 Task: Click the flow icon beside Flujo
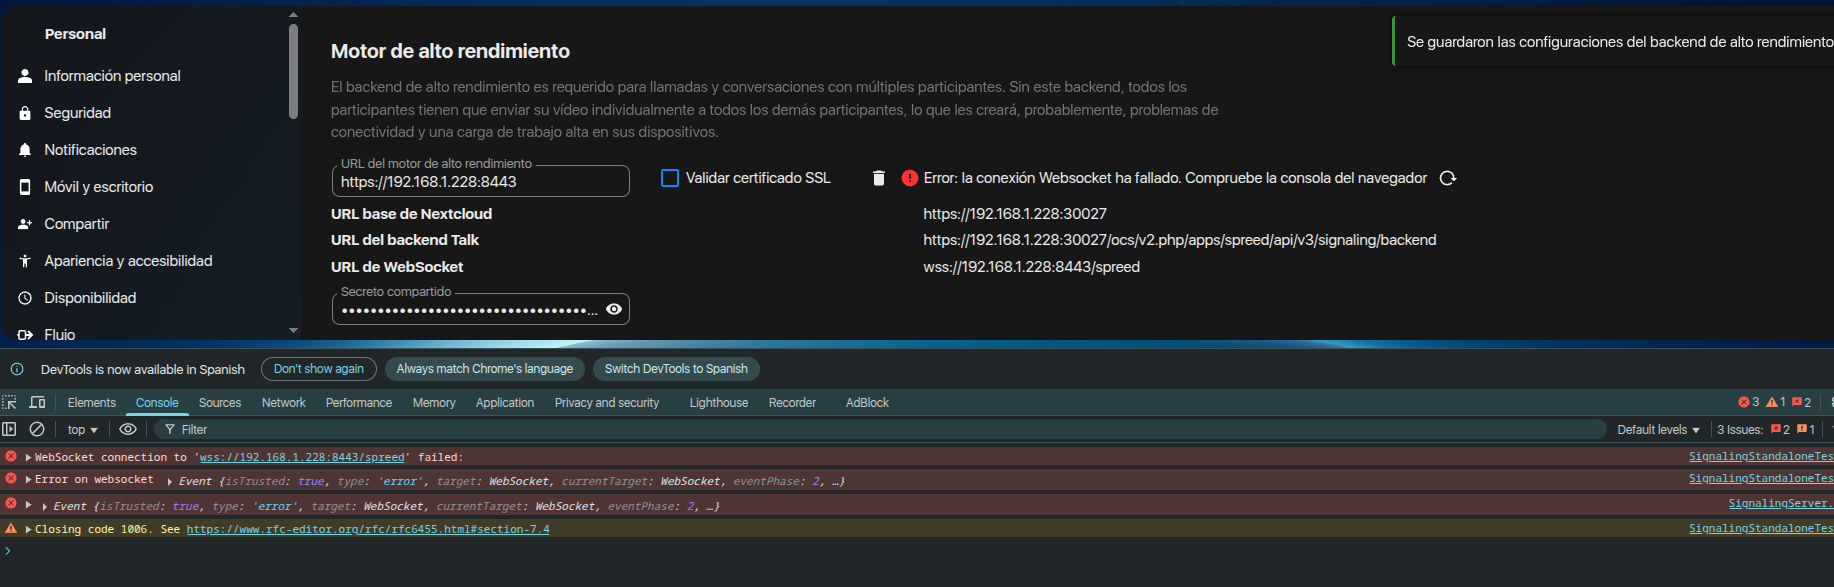tap(25, 335)
